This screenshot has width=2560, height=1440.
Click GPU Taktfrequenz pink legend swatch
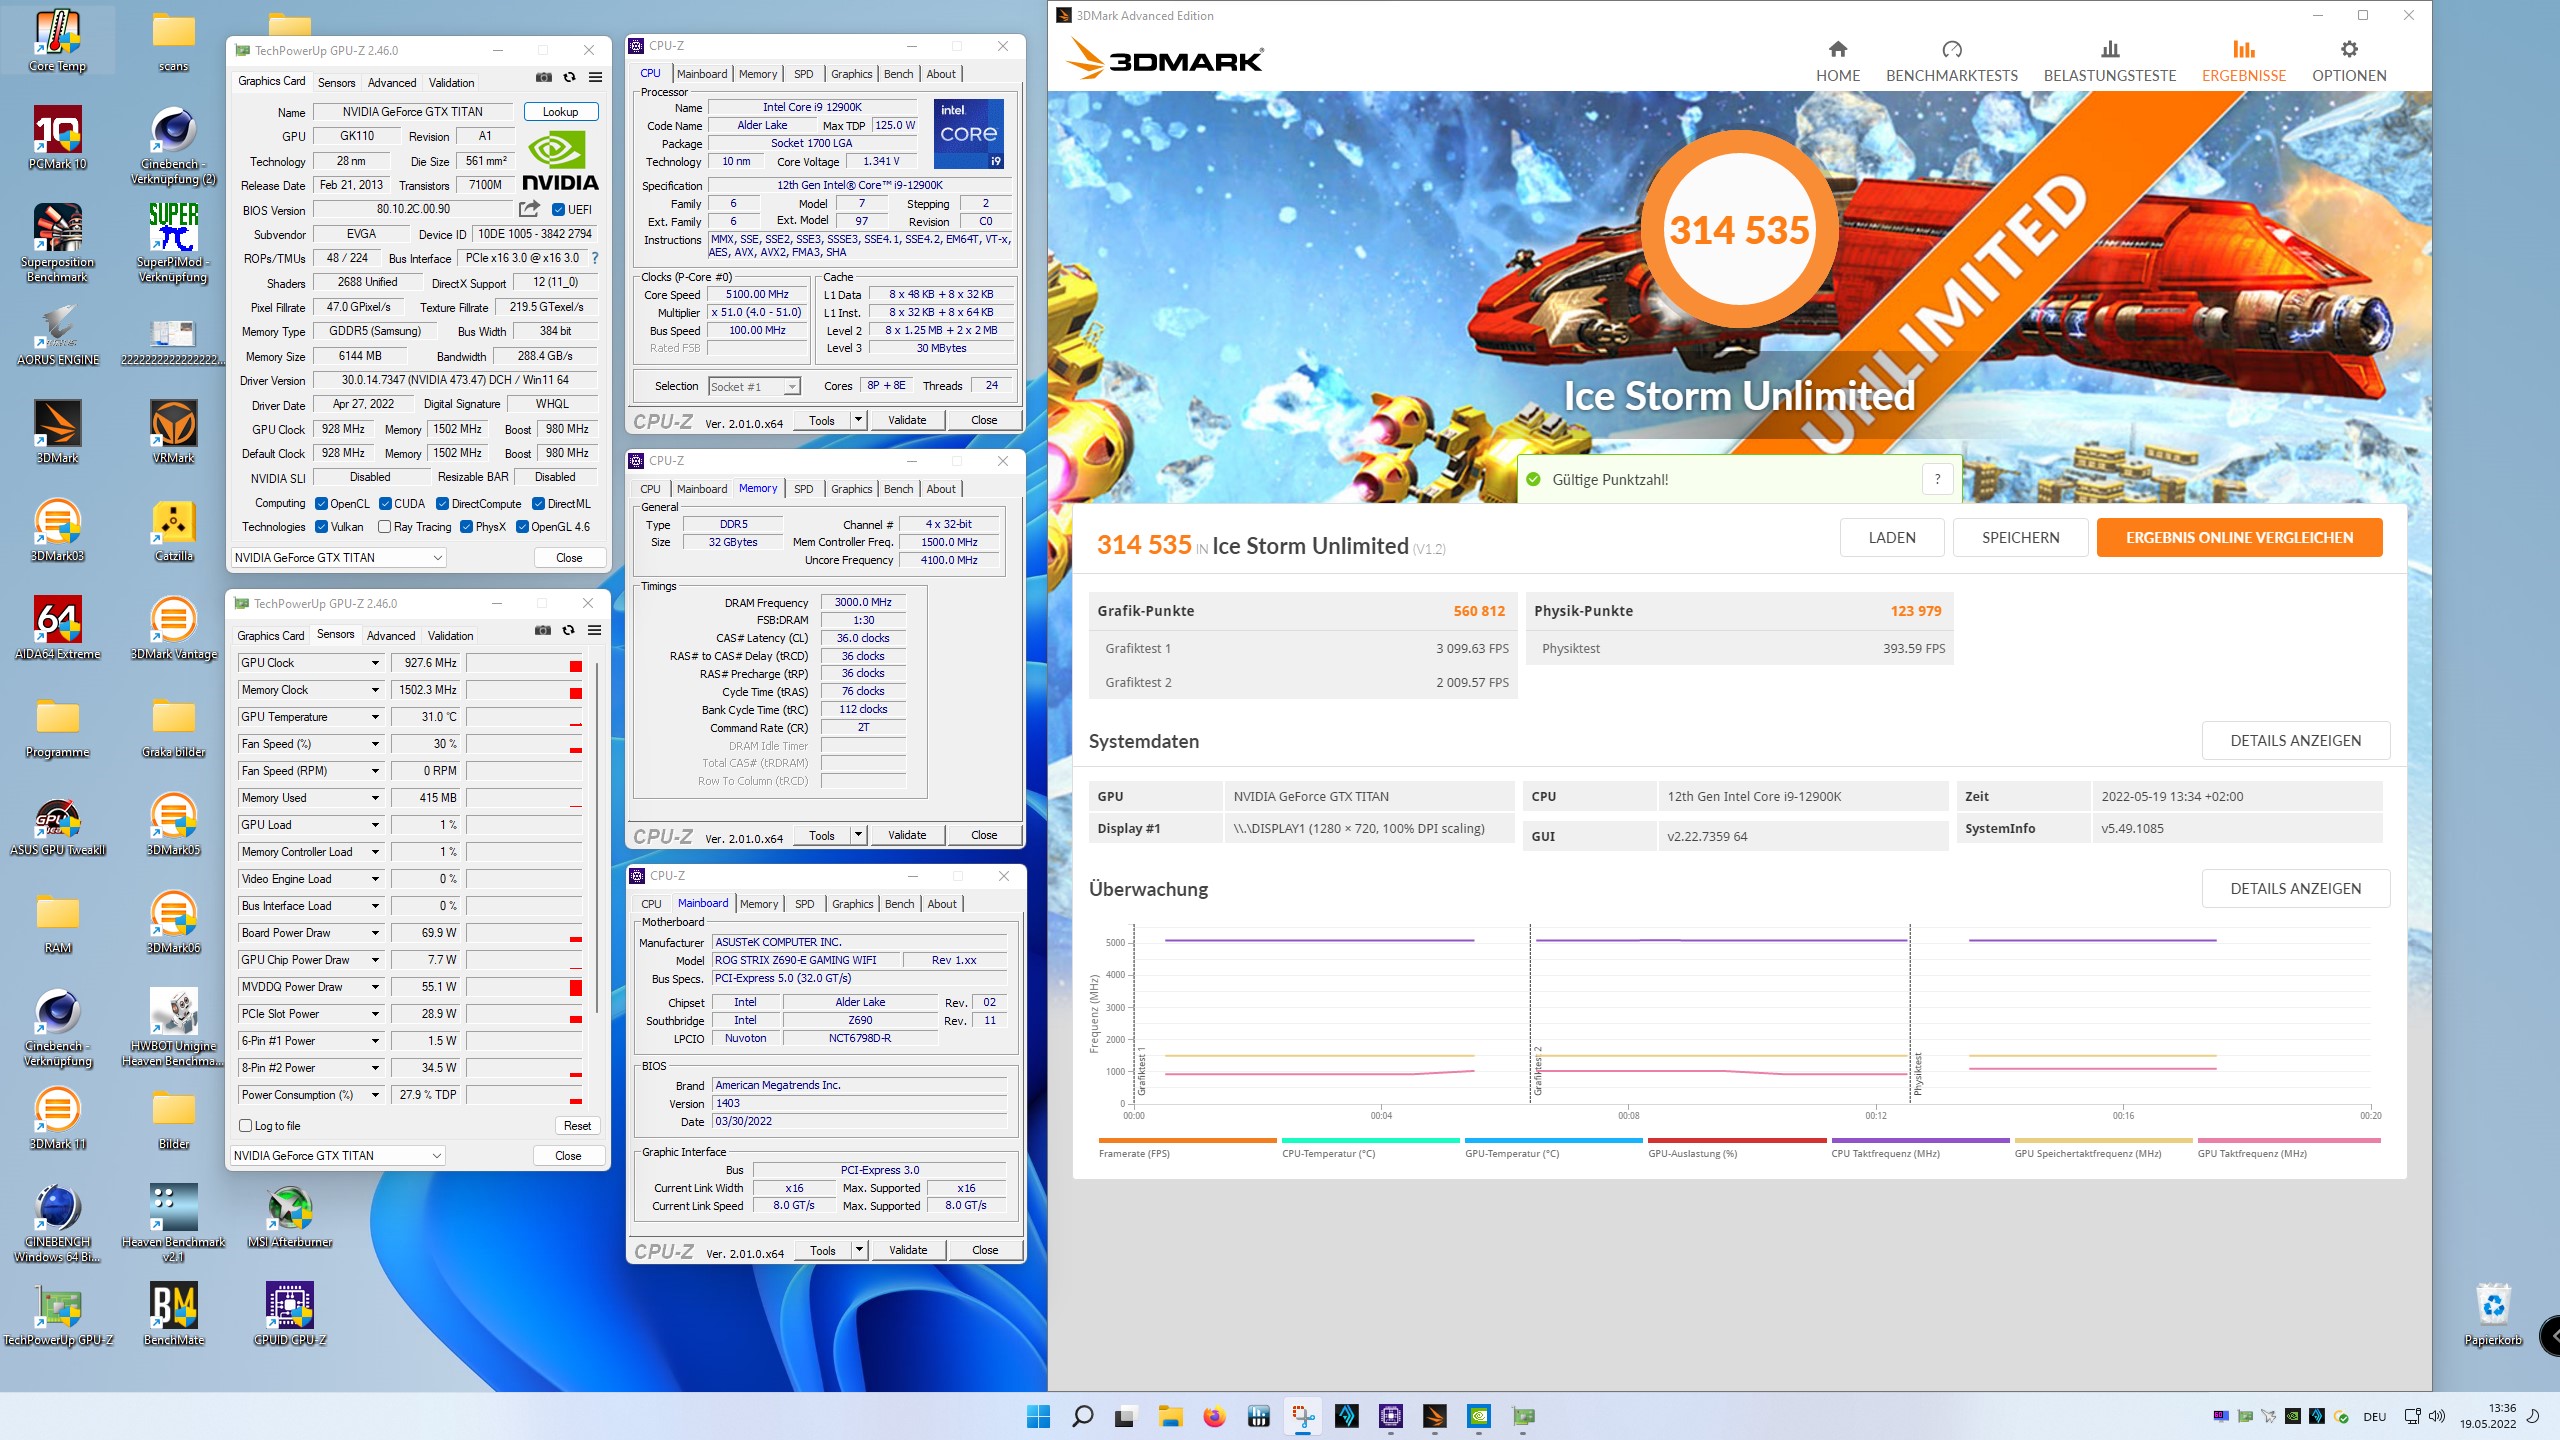(x=2289, y=1140)
